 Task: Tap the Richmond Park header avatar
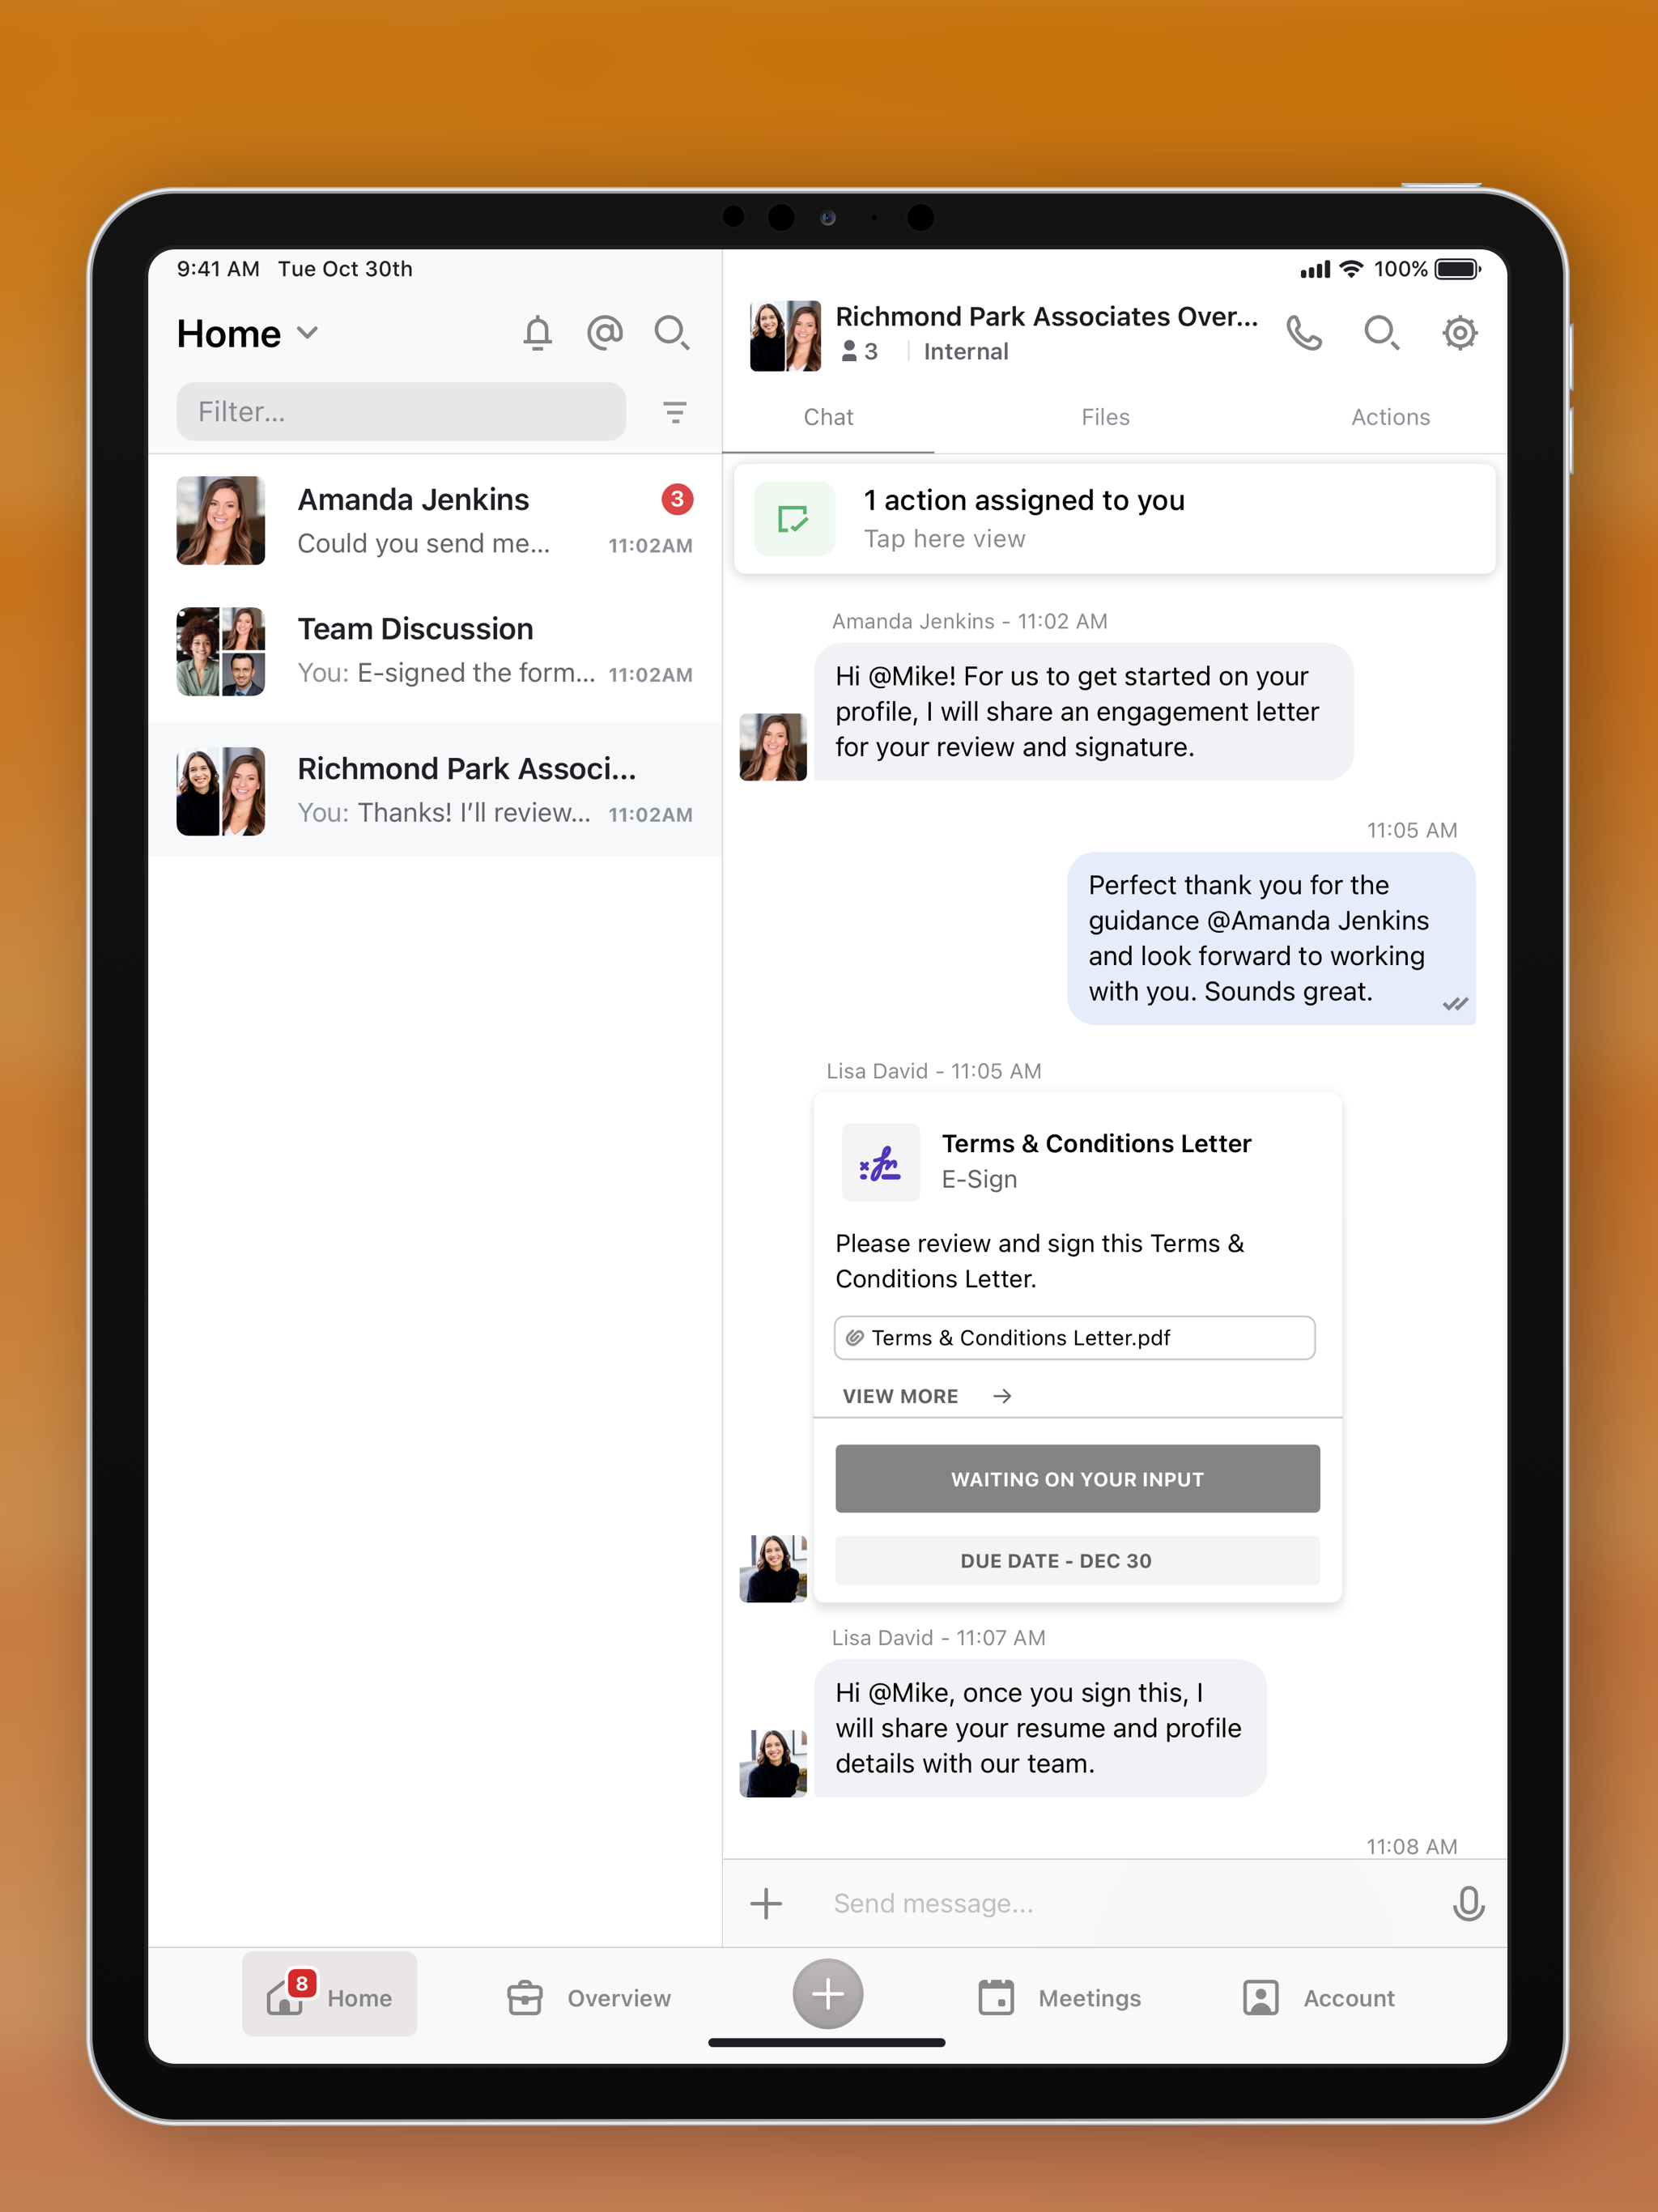pos(785,336)
